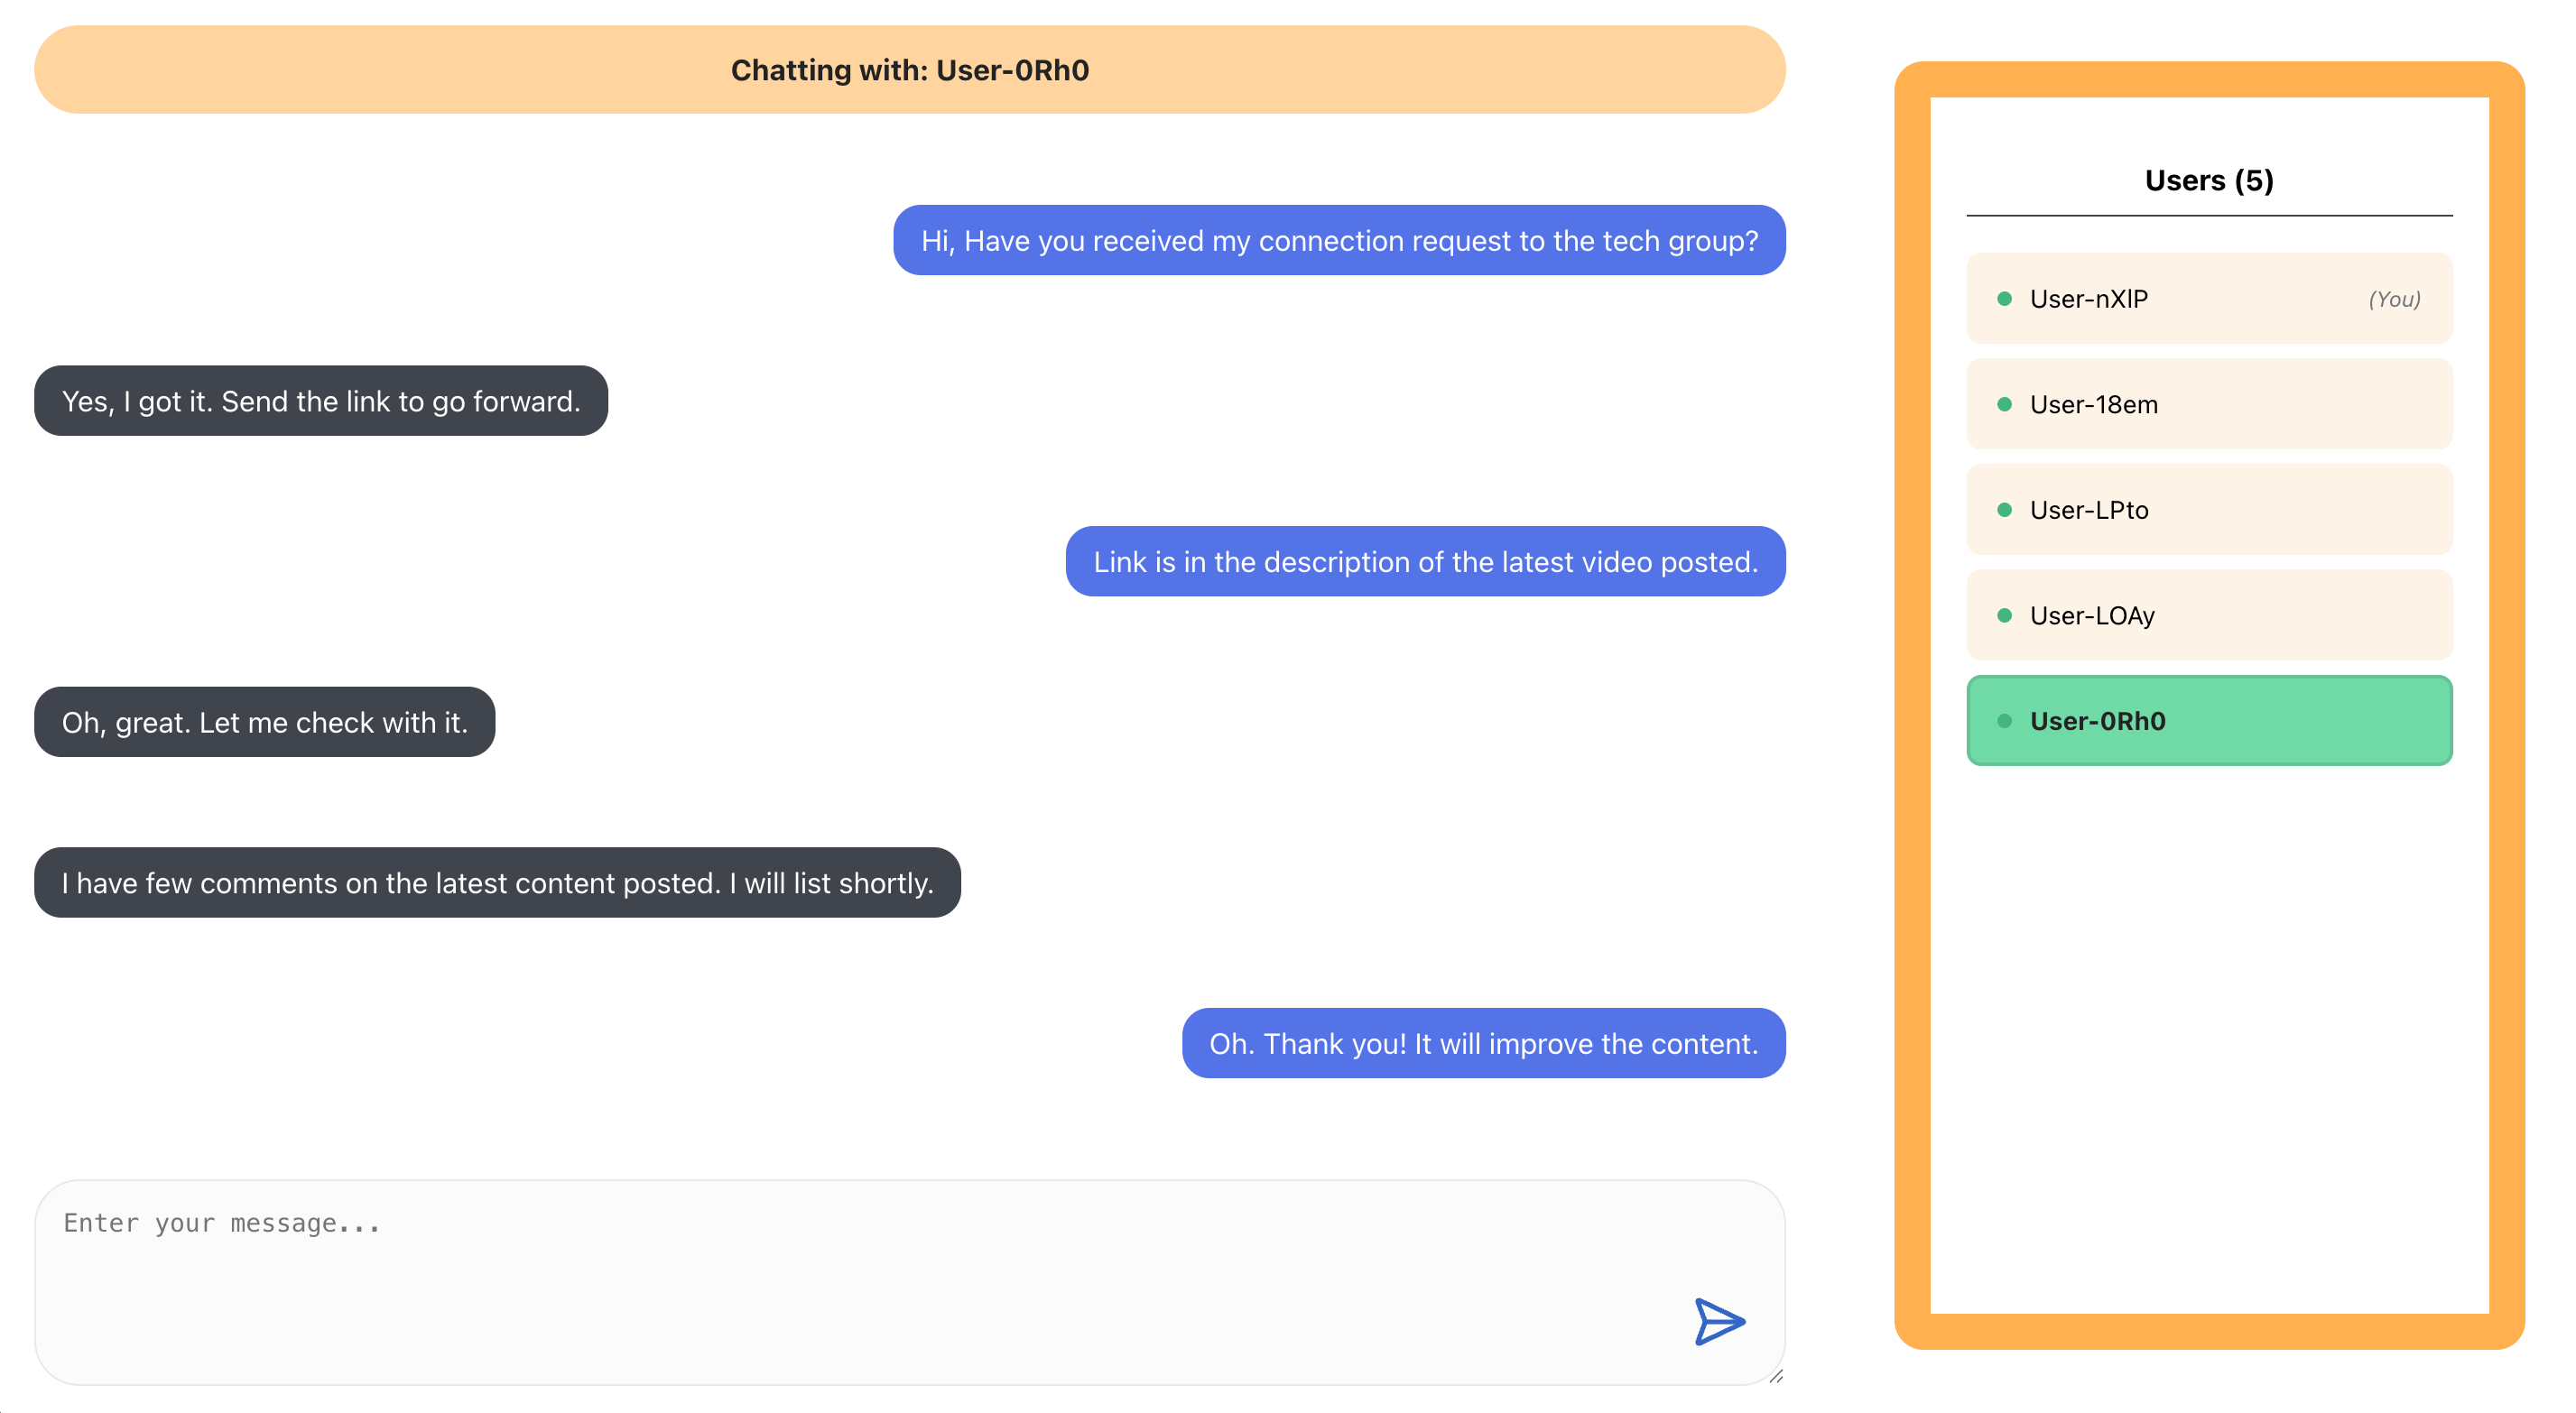This screenshot has height=1413, width=2576.
Task: Click the blue message about the video link
Action: point(1425,561)
